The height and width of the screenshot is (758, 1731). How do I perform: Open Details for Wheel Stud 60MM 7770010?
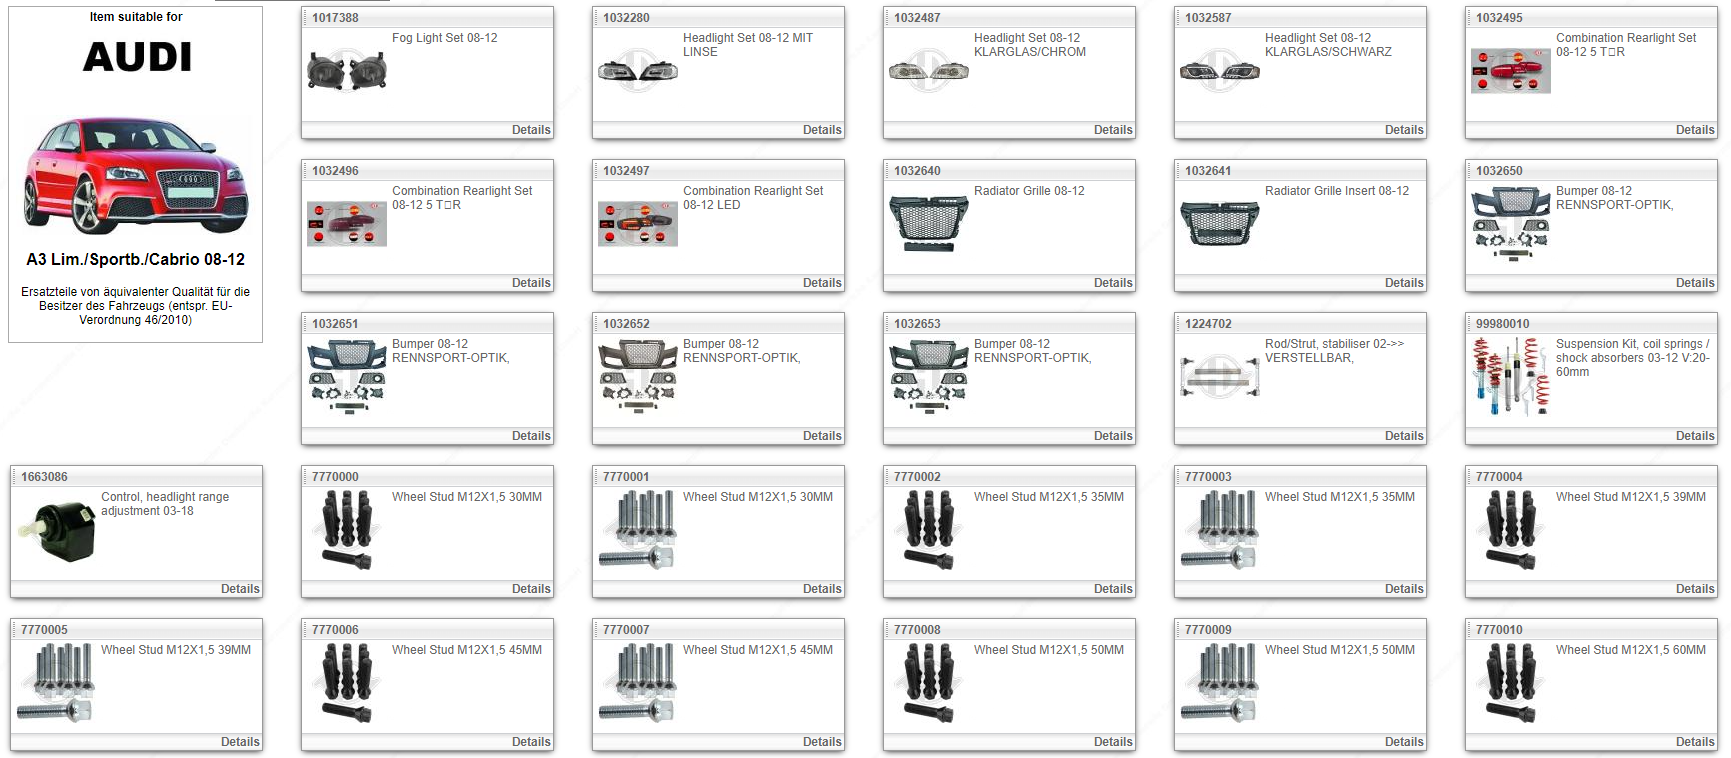(x=1694, y=742)
